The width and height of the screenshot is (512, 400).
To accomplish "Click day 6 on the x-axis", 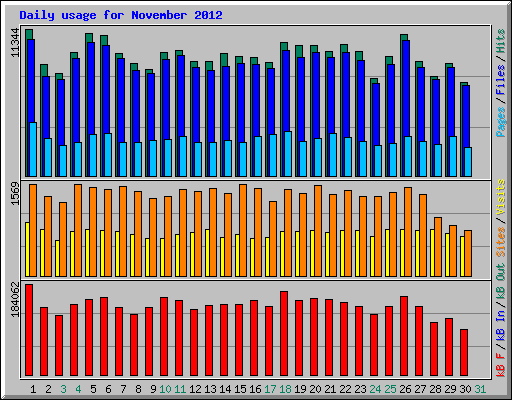I will pyautogui.click(x=108, y=389).
